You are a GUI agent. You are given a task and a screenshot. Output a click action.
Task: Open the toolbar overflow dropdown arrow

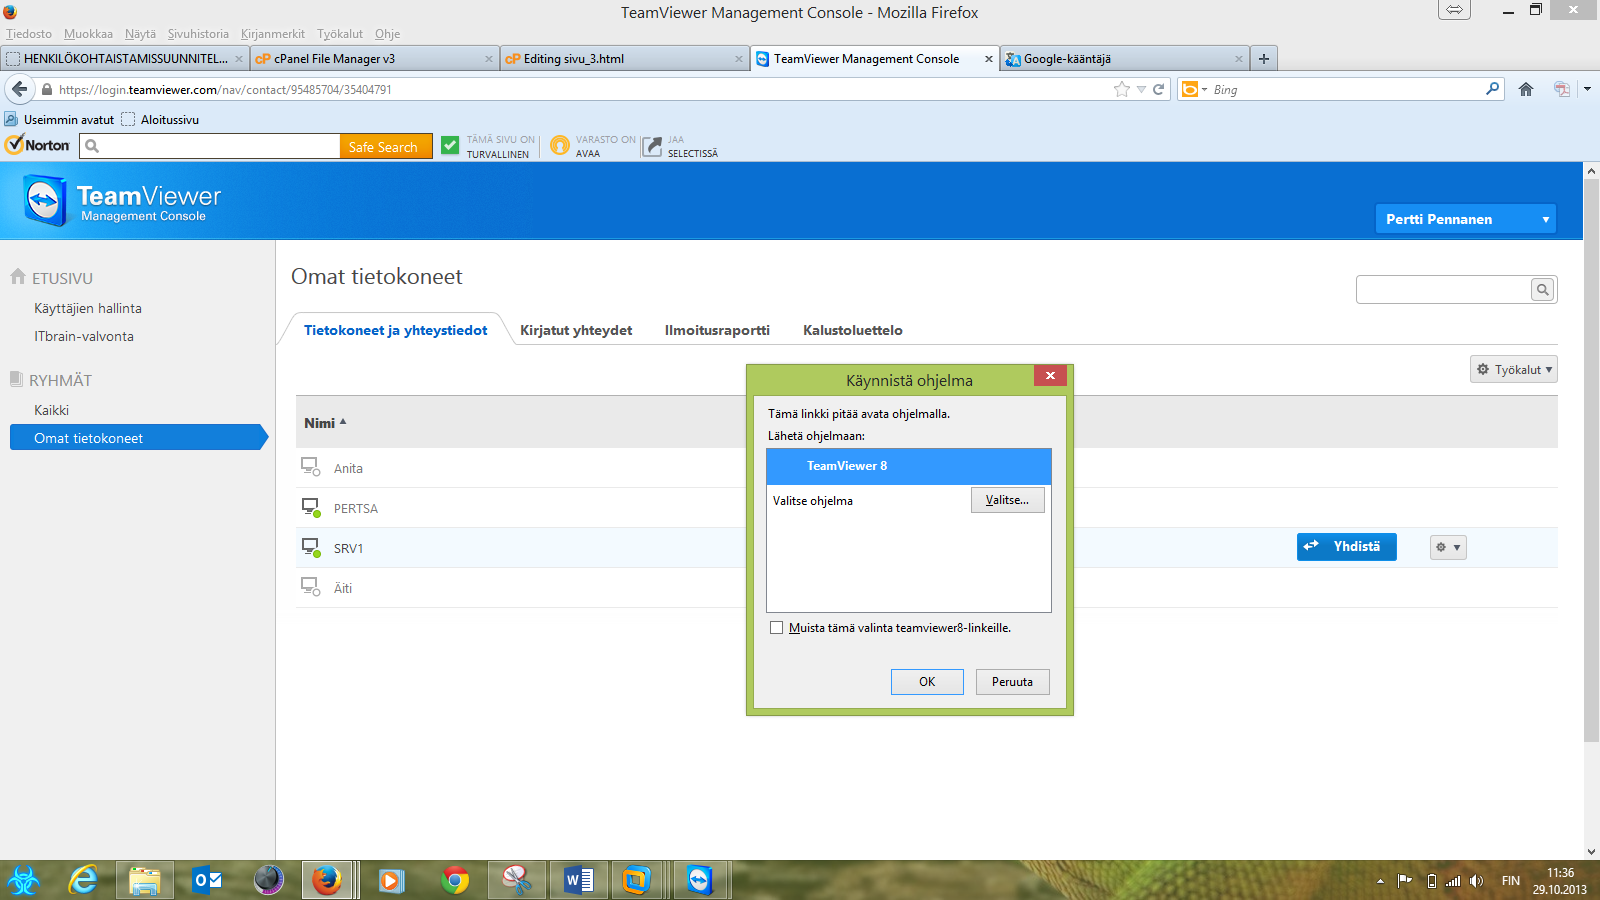tap(1587, 89)
